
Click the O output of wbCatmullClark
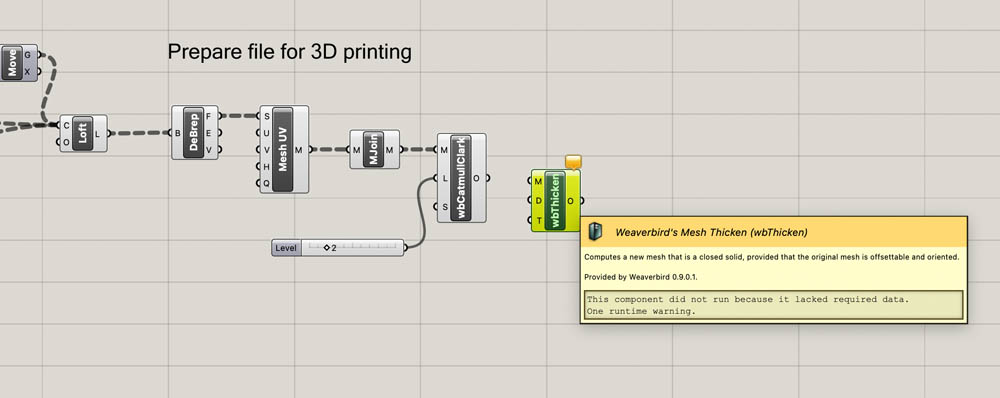478,178
